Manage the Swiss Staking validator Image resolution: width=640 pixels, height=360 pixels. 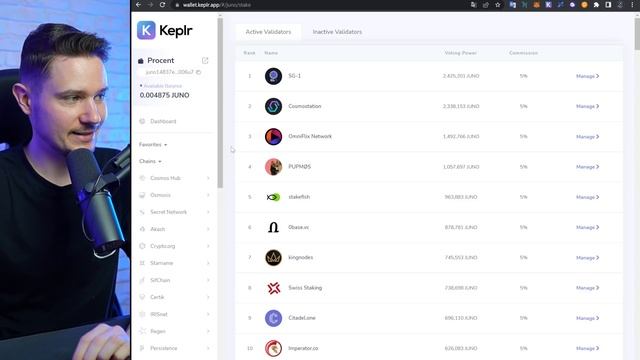coord(587,288)
